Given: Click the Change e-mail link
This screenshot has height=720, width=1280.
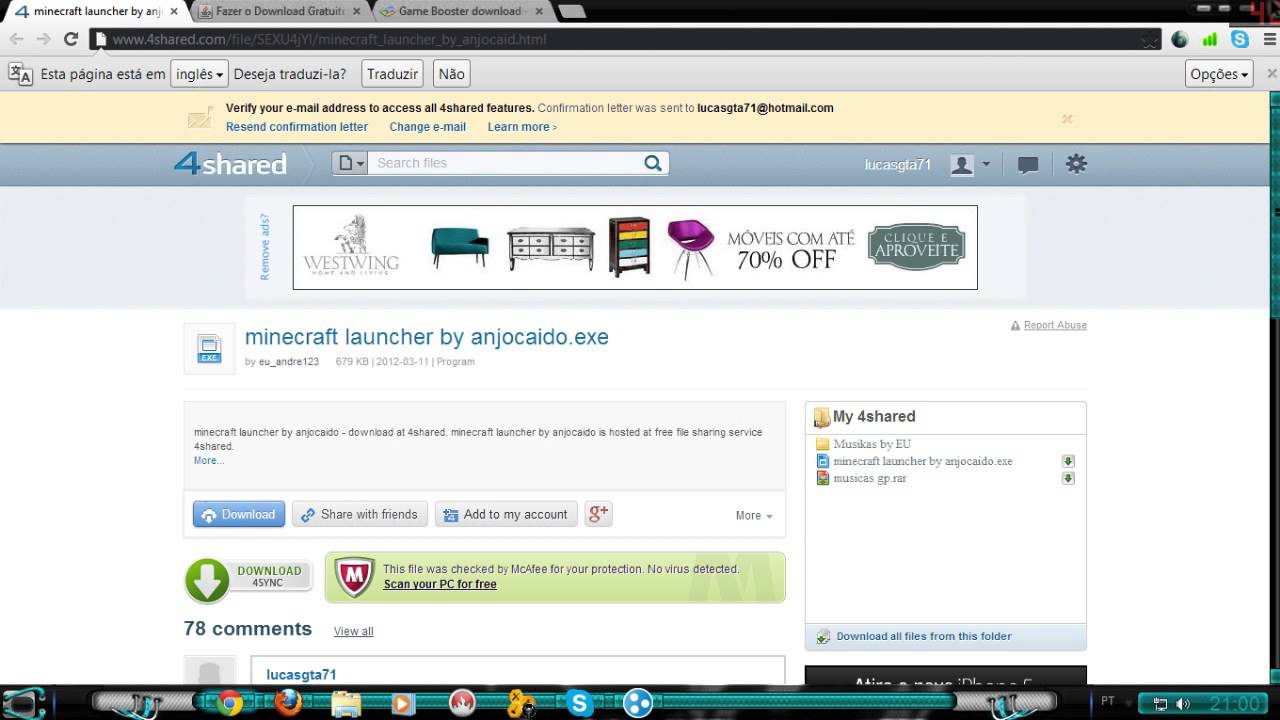Looking at the screenshot, I should click(x=428, y=127).
